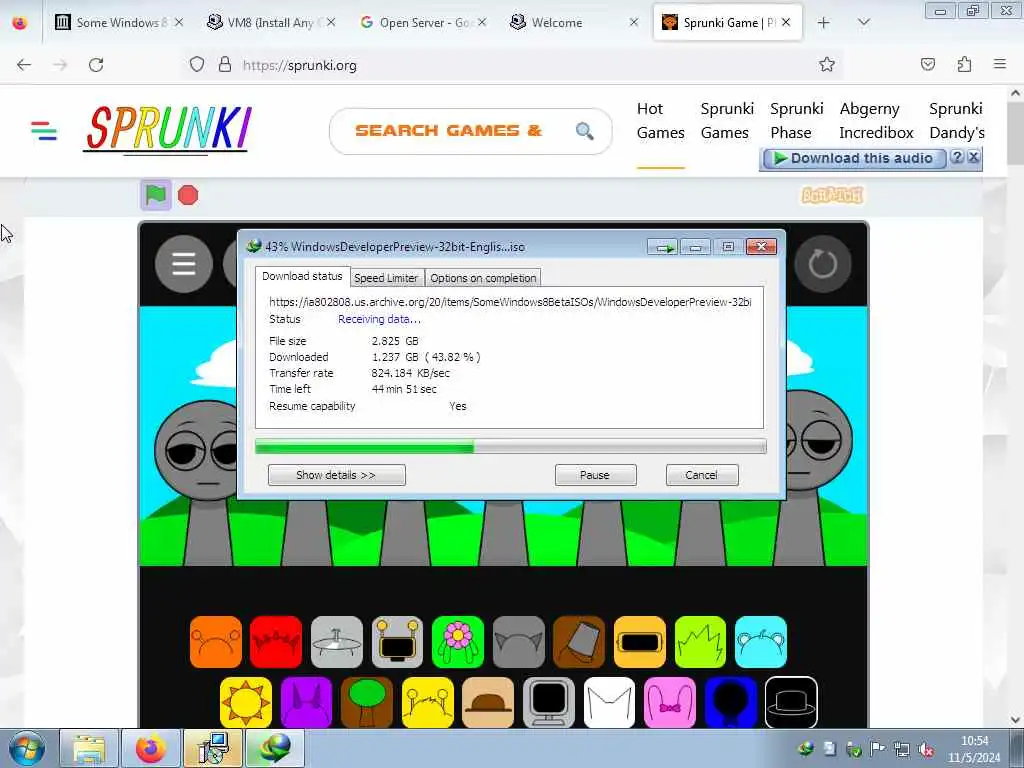
Task: Select the brown tree character icon
Action: click(x=367, y=703)
